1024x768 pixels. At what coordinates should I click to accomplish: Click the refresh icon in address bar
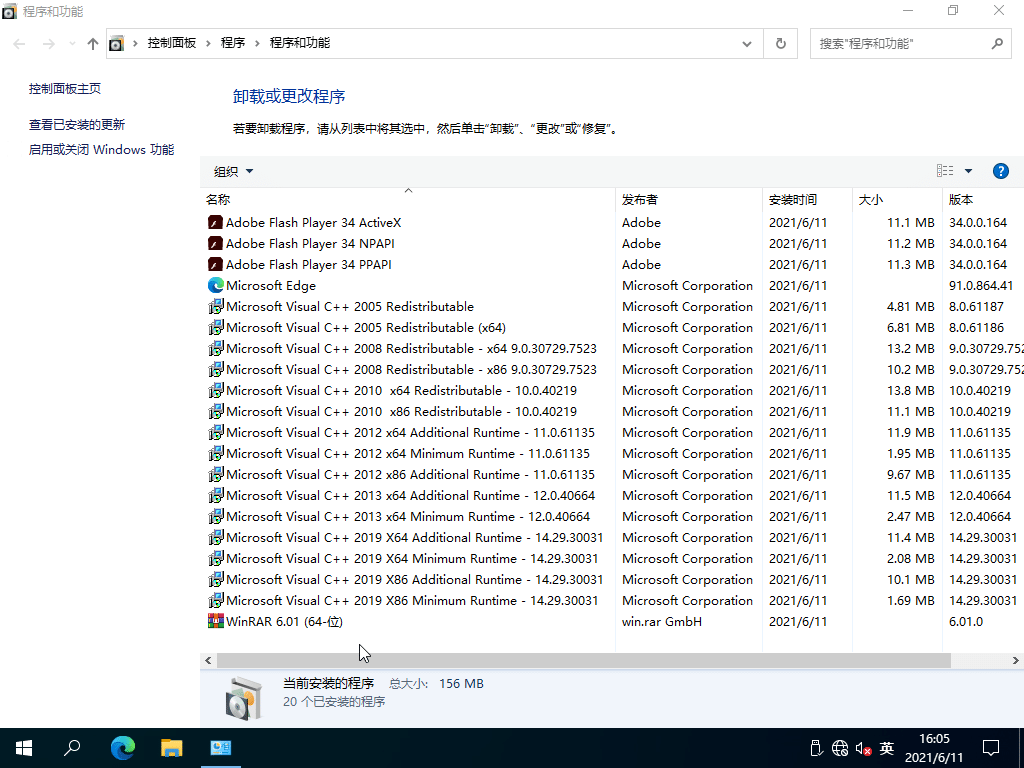pos(780,44)
